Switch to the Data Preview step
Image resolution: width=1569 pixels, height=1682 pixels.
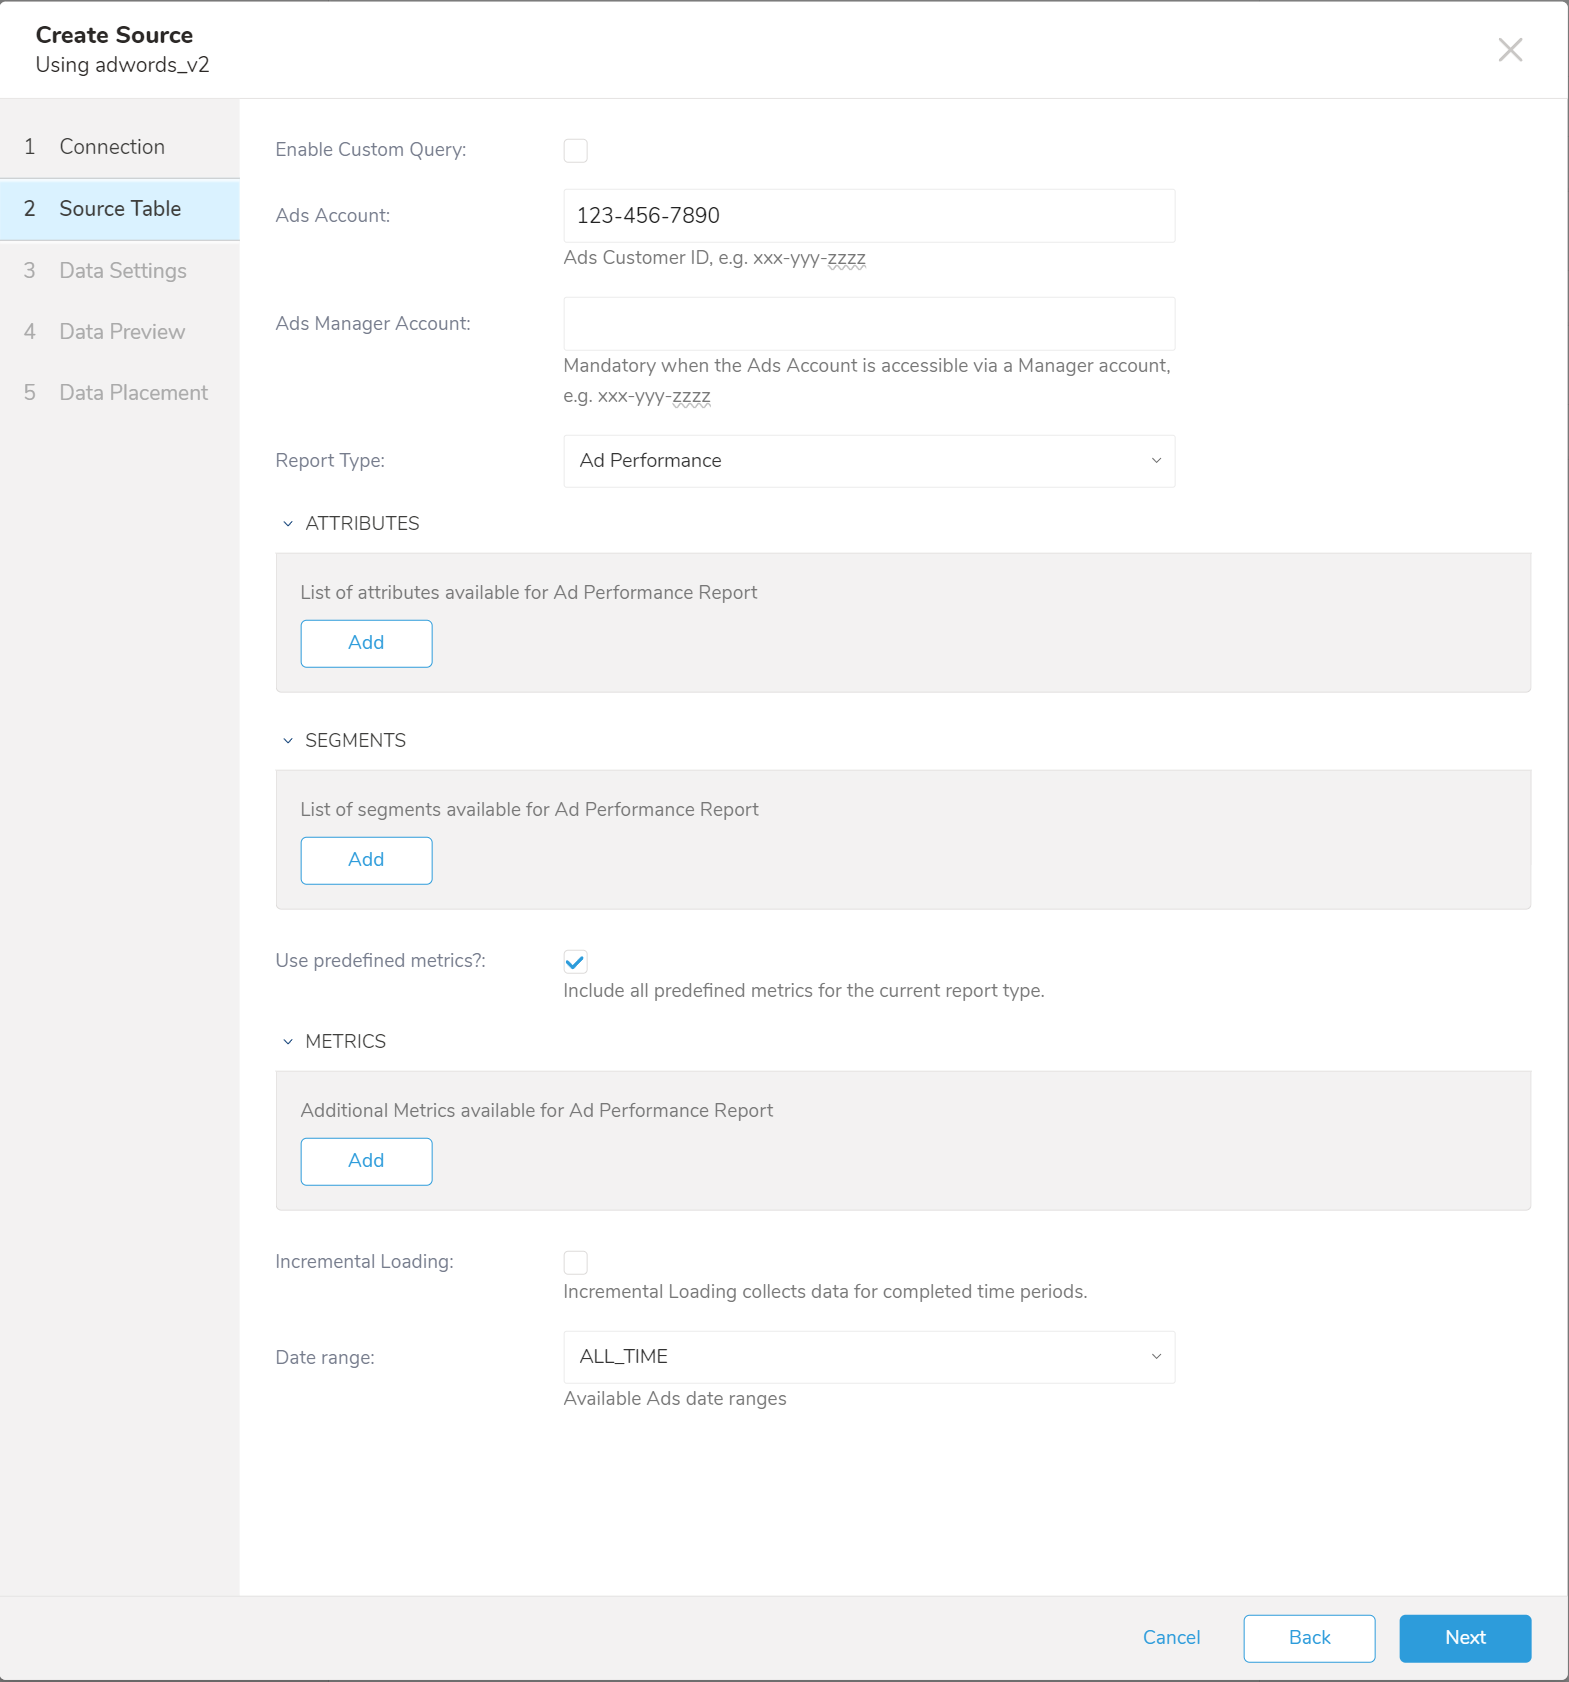click(x=122, y=332)
